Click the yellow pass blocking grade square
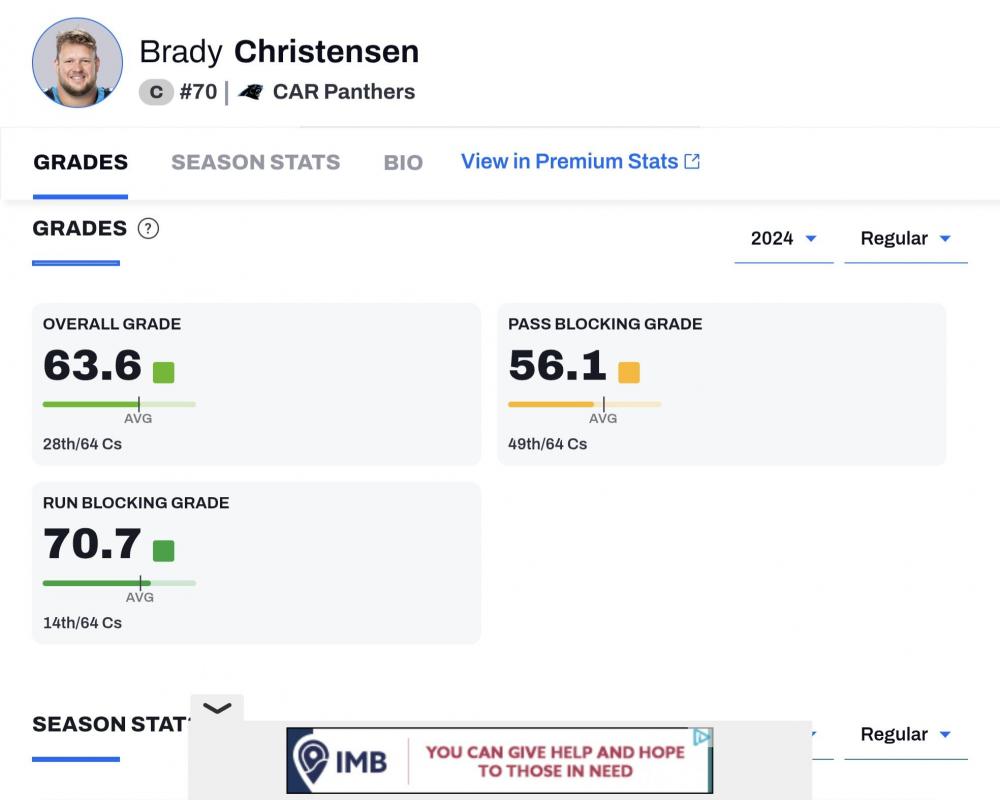Image resolution: width=1000 pixels, height=800 pixels. [629, 373]
